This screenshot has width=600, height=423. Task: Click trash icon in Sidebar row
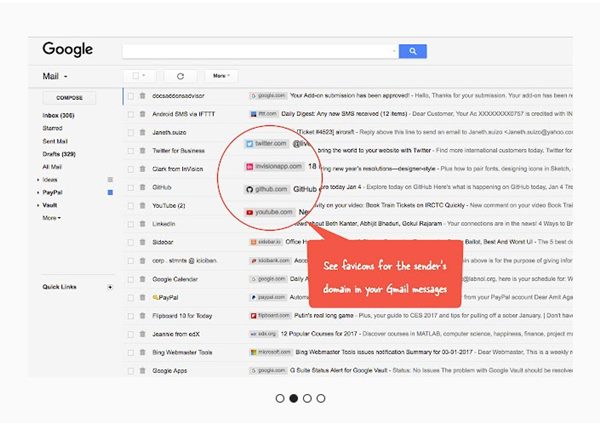[x=142, y=242]
